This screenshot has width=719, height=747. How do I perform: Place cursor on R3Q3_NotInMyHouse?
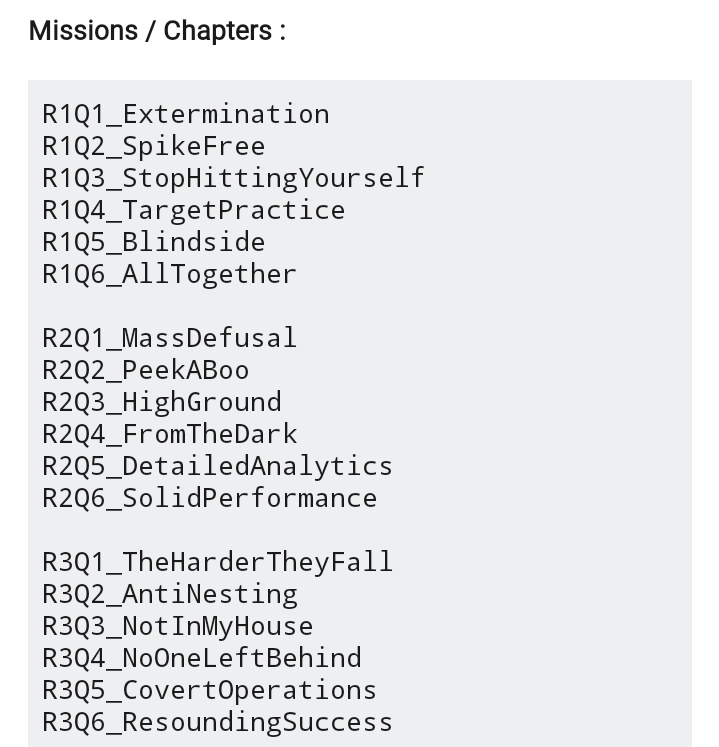click(178, 626)
